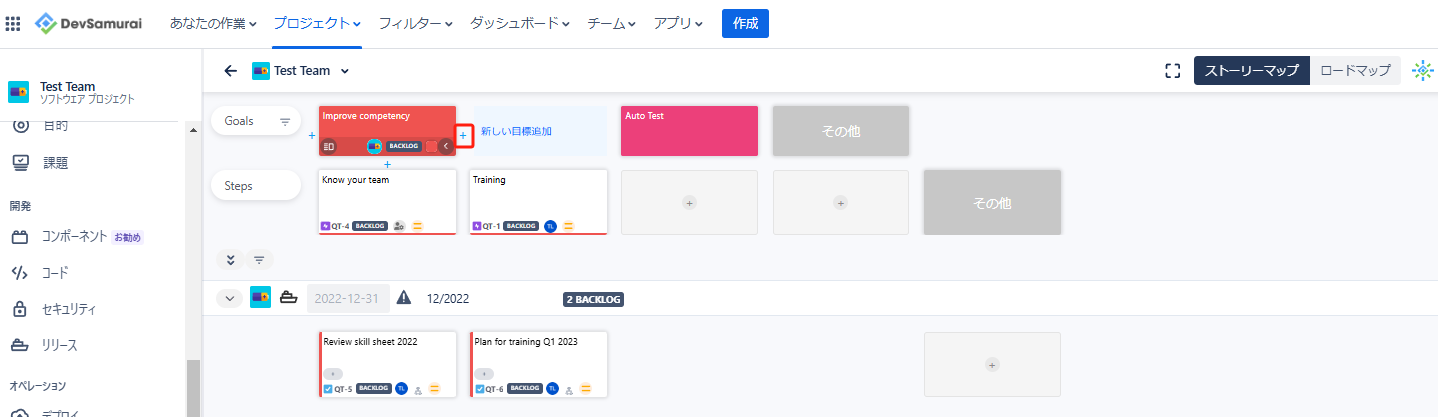1438x417 pixels.
Task: Click the Goals filter icon
Action: click(284, 122)
